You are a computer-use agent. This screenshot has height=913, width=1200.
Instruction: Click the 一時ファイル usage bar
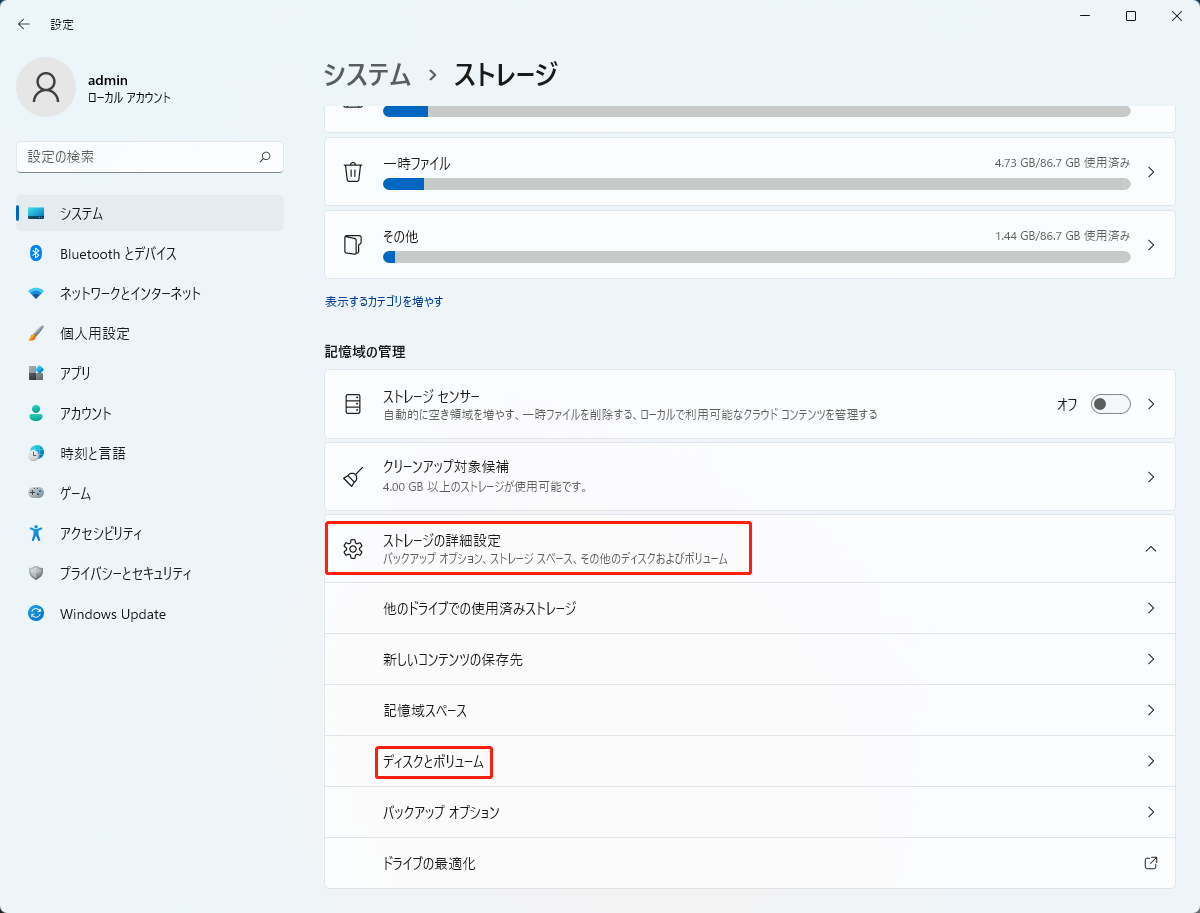755,184
